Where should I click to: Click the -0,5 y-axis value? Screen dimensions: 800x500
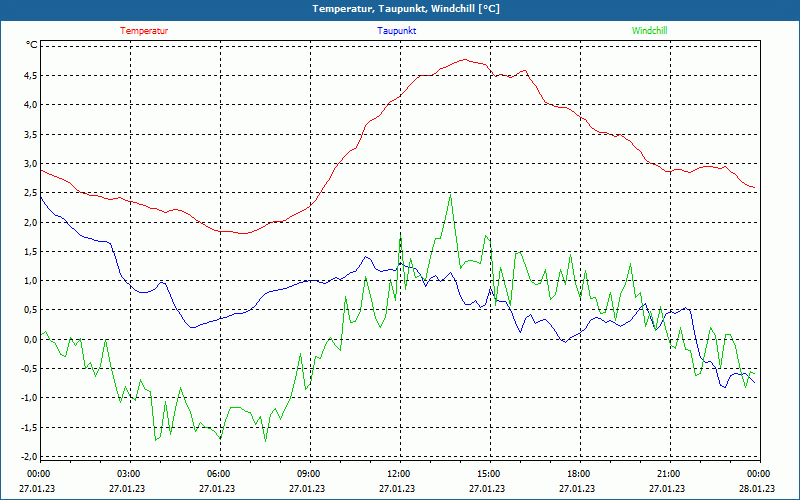coord(29,368)
